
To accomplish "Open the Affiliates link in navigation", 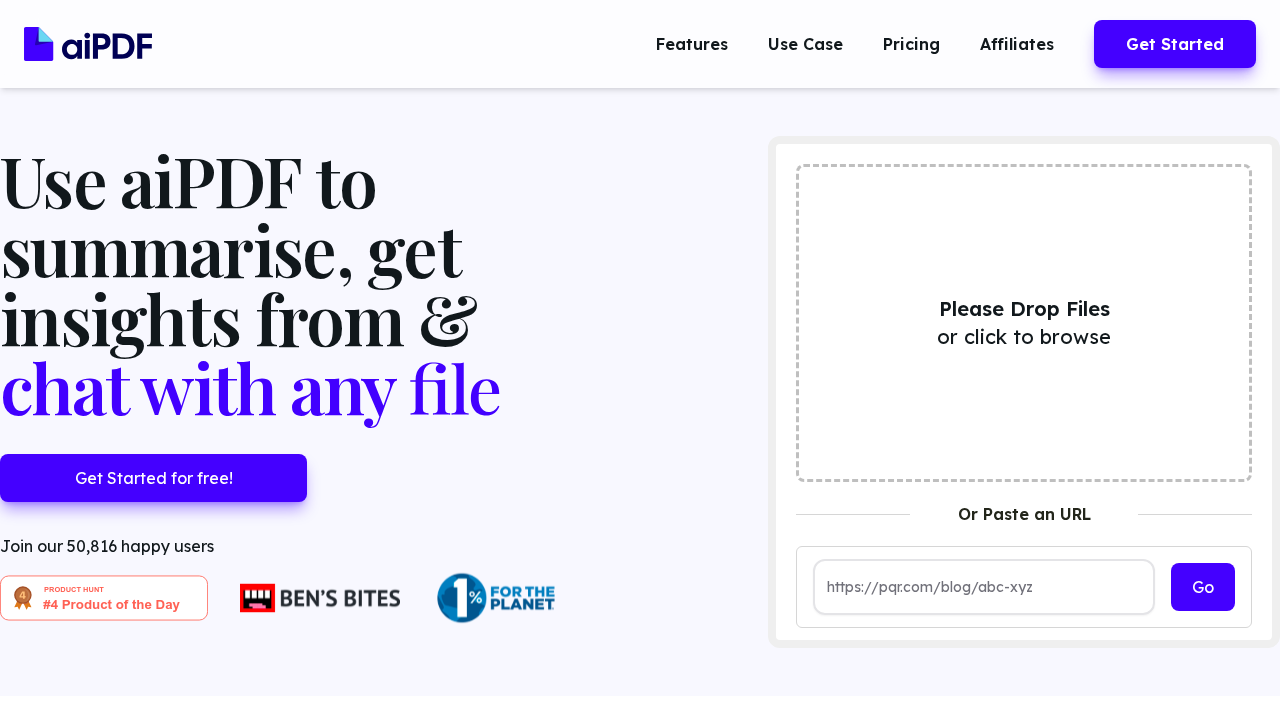I will click(1017, 44).
